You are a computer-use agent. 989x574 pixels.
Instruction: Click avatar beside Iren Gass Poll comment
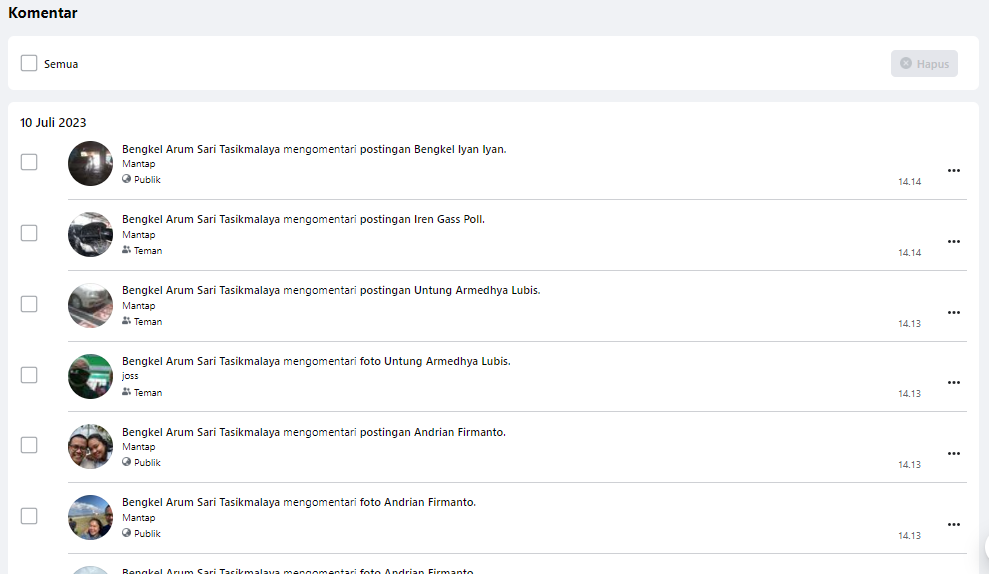(90, 234)
